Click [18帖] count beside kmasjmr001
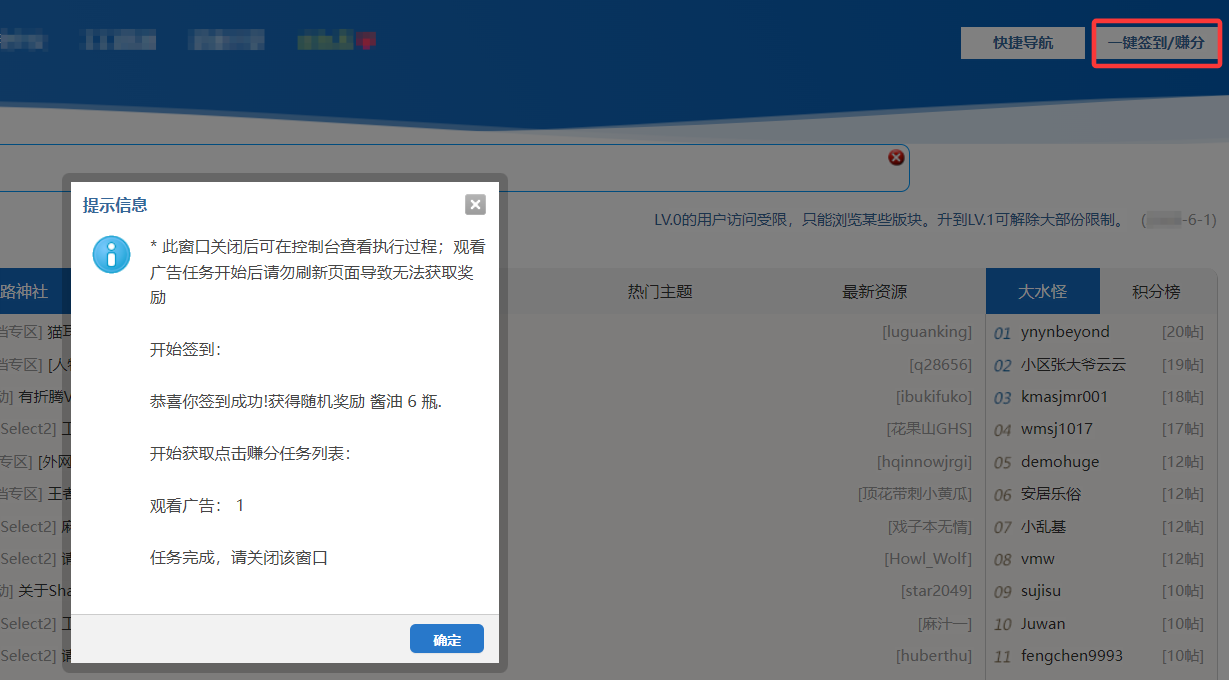The height and width of the screenshot is (680, 1229). tap(1182, 397)
